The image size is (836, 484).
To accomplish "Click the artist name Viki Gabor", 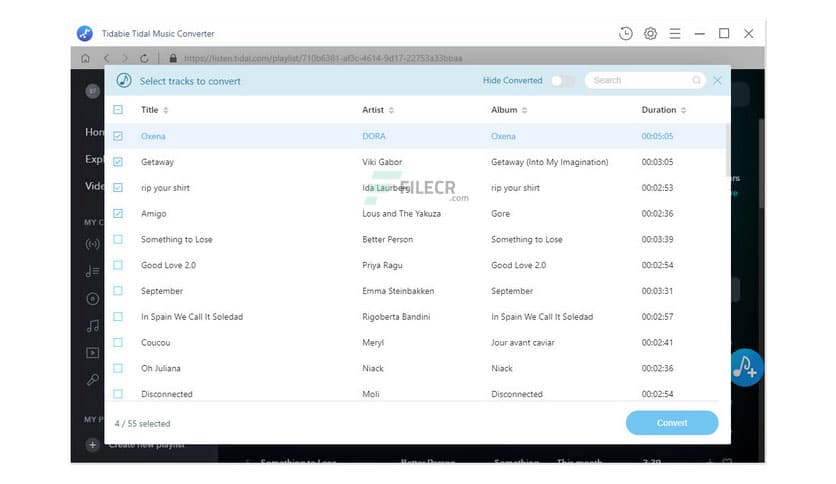I will pos(382,162).
